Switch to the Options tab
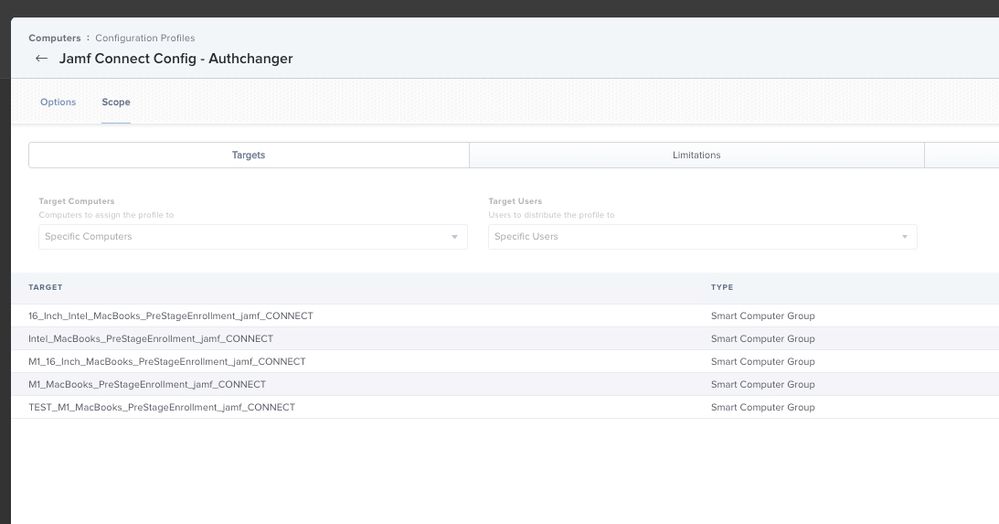999x524 pixels. coord(58,102)
